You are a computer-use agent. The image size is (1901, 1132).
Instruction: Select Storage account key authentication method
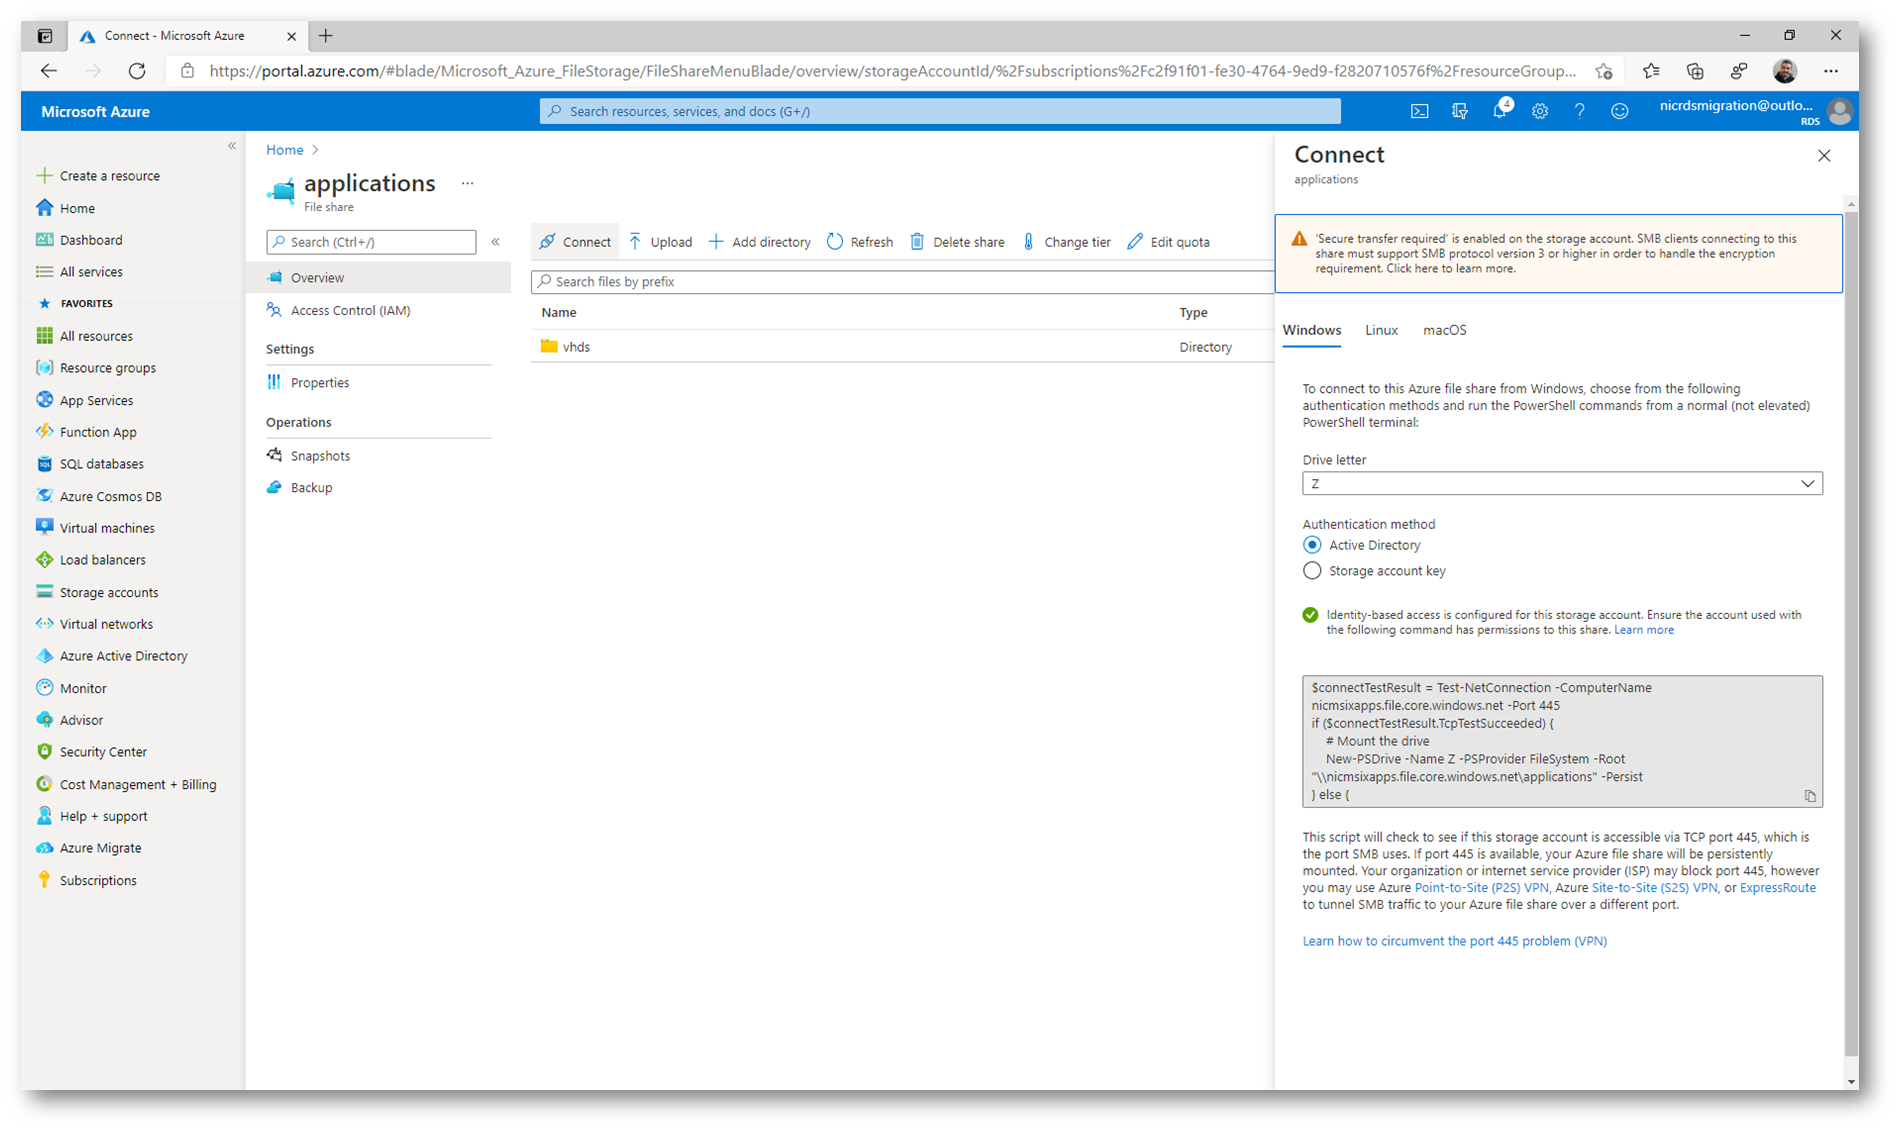[1312, 571]
